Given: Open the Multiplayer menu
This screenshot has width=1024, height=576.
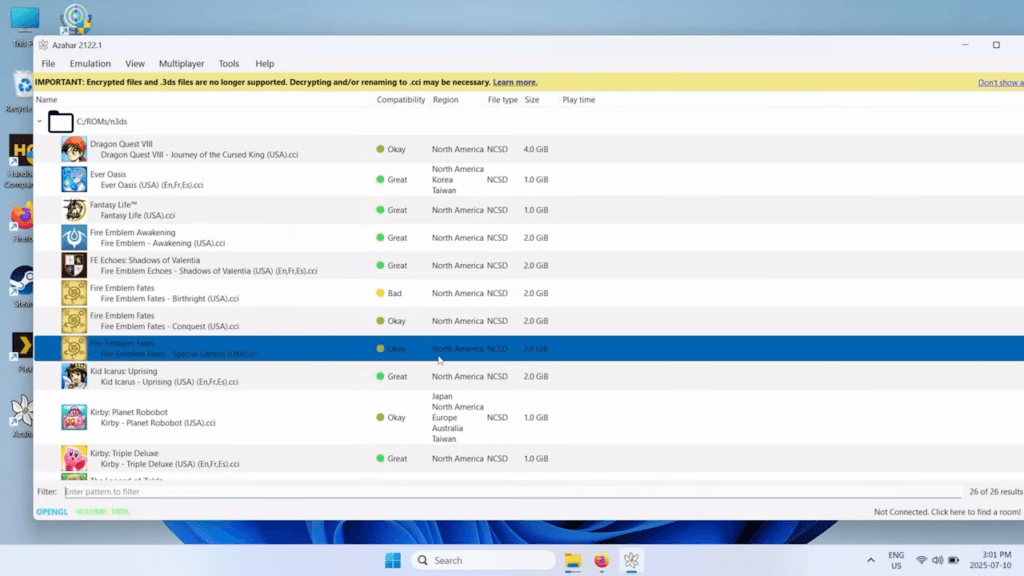Looking at the screenshot, I should coord(182,63).
